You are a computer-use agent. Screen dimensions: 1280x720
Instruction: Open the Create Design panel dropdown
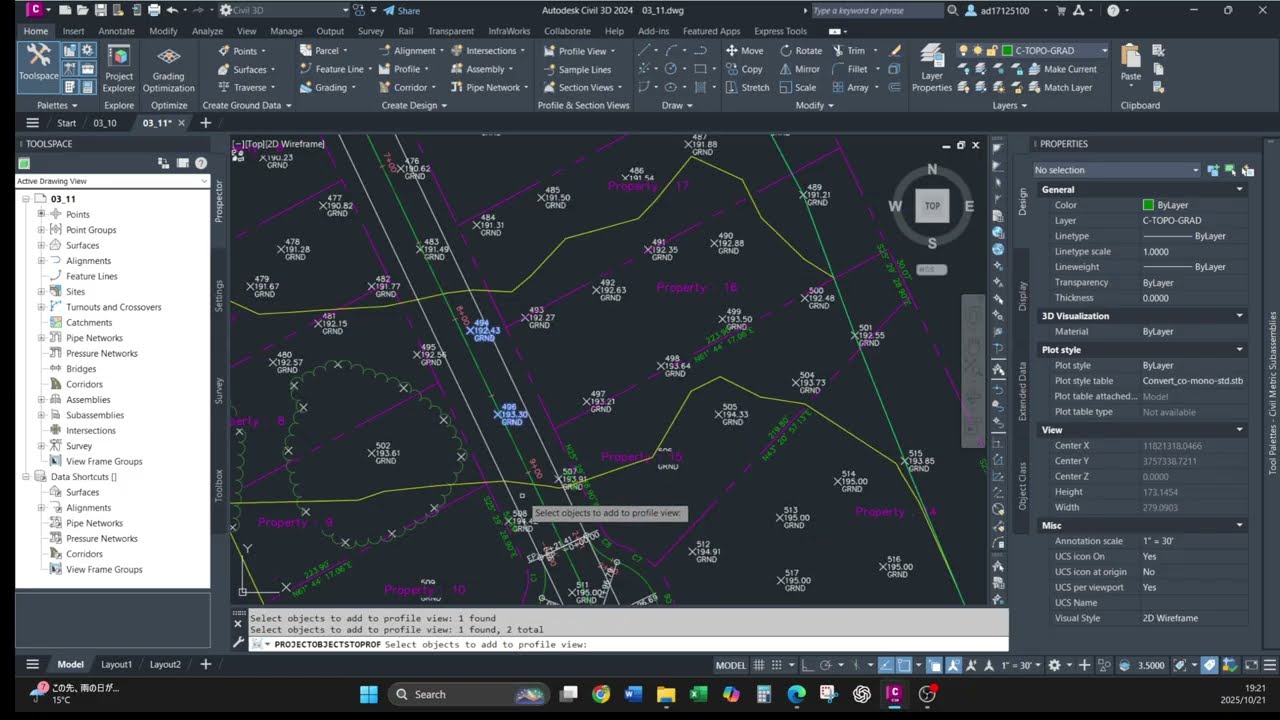coord(416,105)
